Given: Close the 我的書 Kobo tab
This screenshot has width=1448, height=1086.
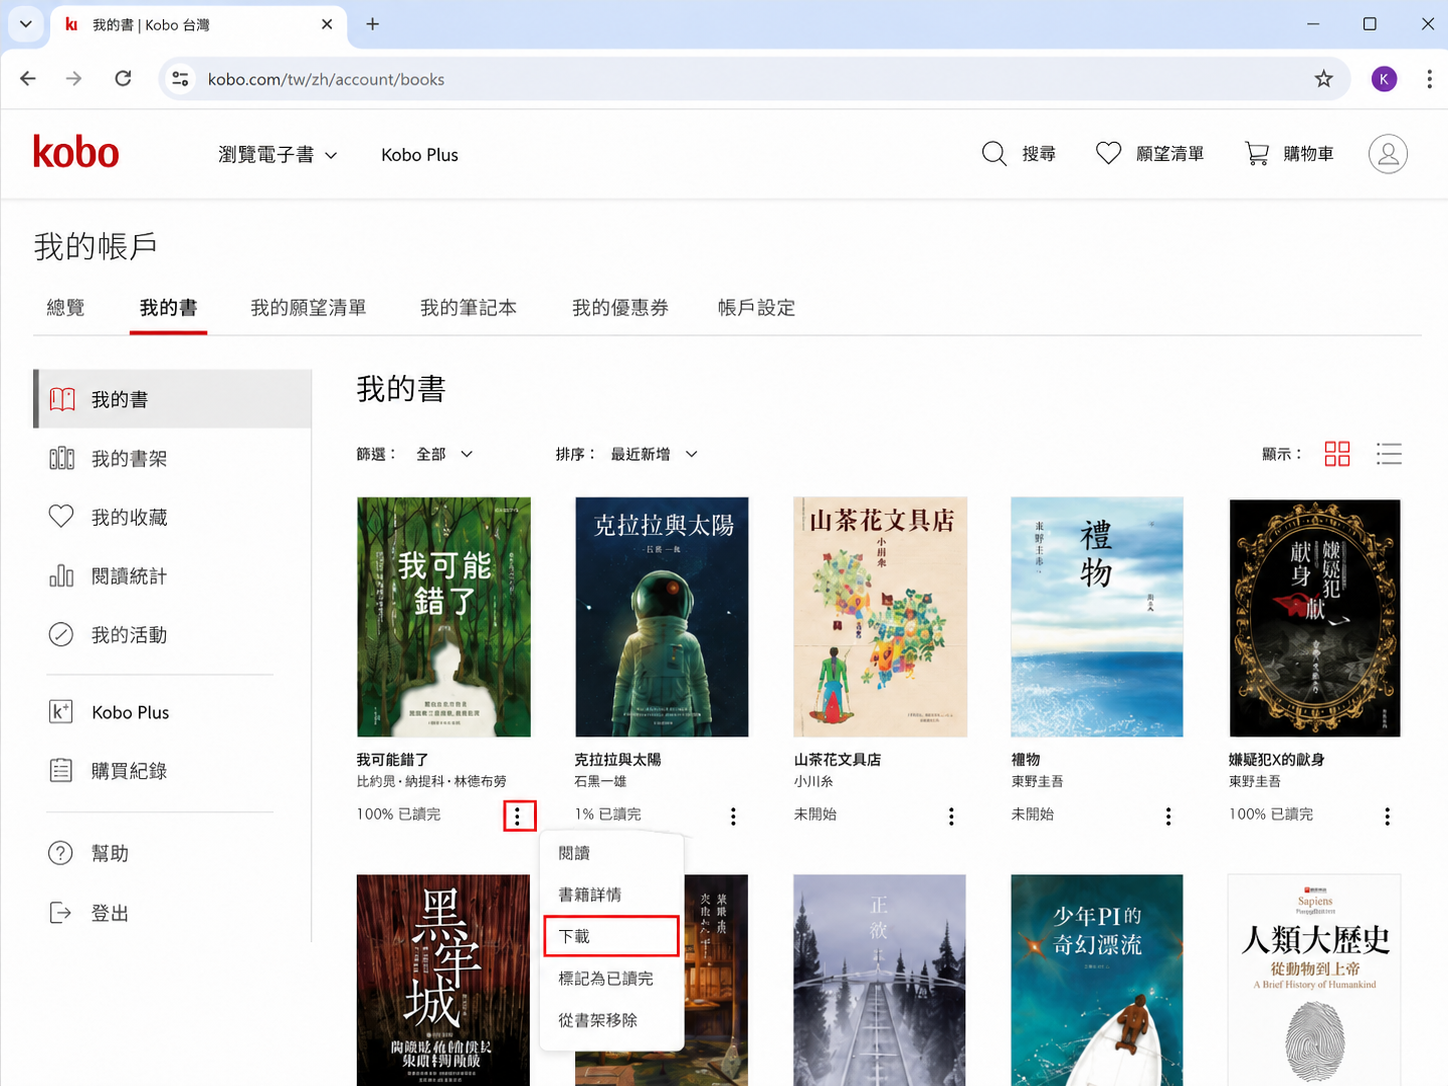Looking at the screenshot, I should (x=327, y=24).
